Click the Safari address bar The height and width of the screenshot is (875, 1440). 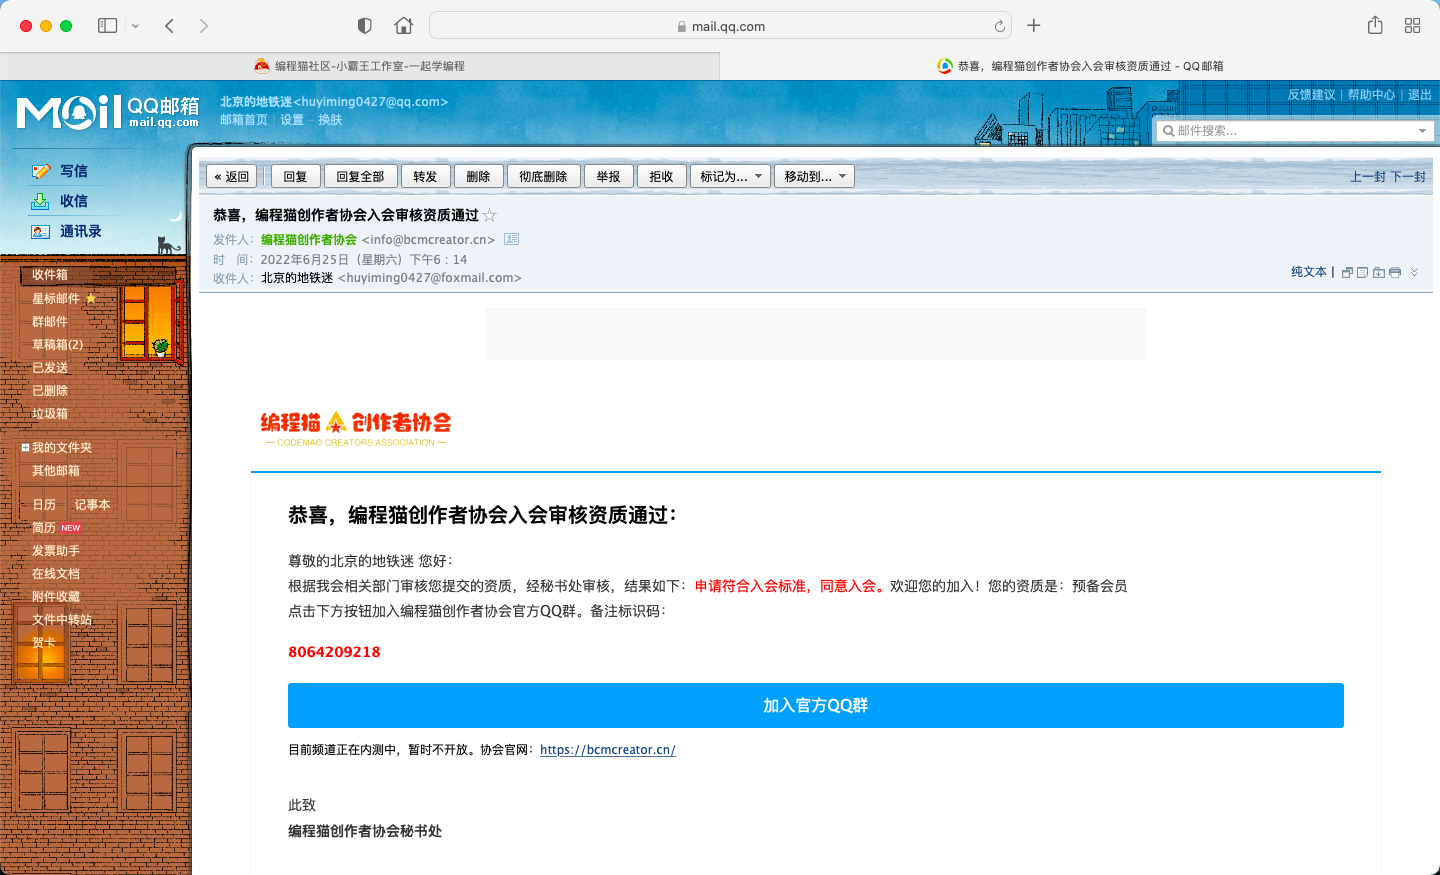tap(720, 26)
